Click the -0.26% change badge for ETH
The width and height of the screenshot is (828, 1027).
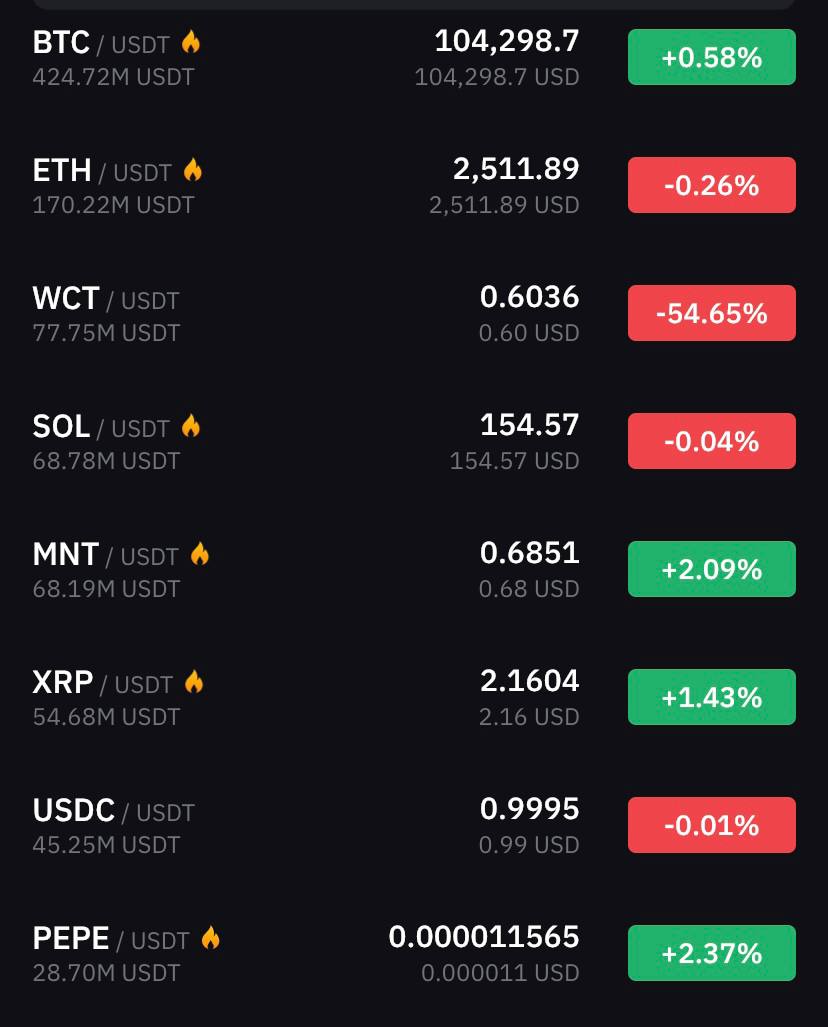point(711,185)
